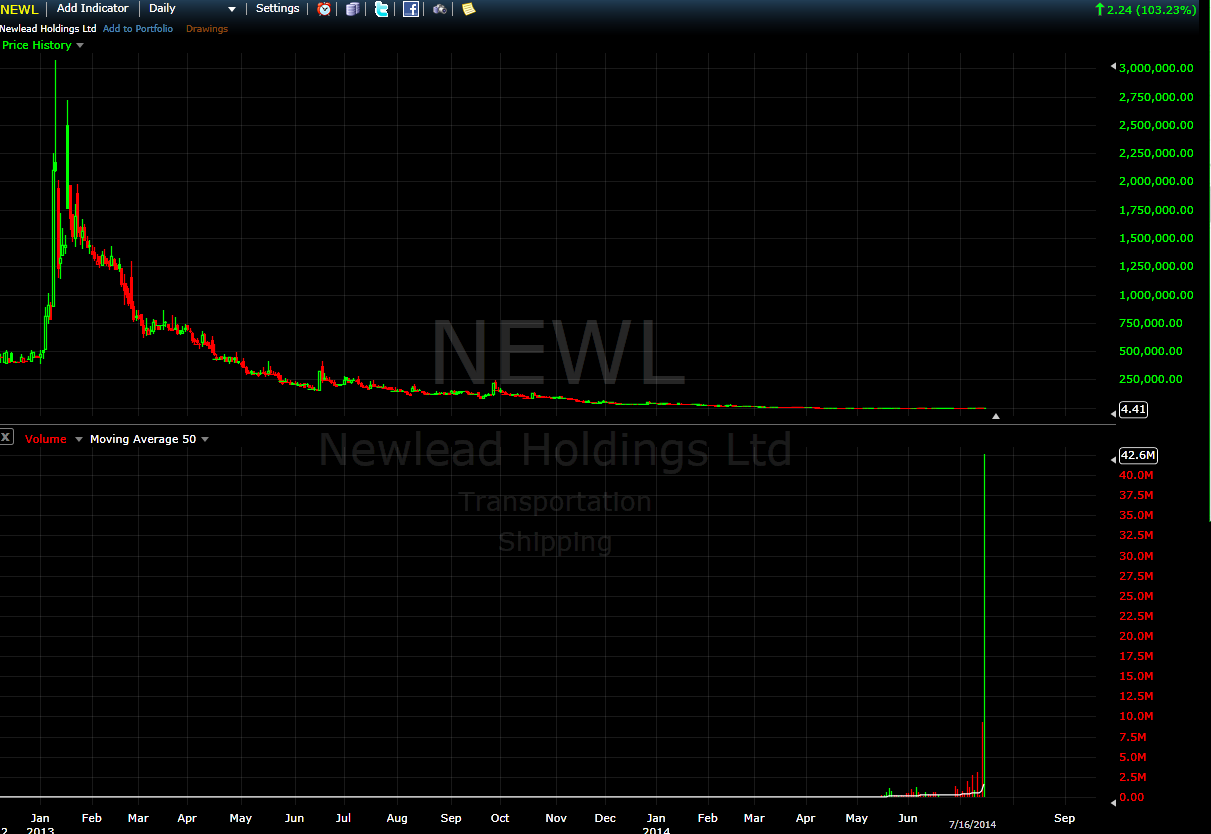
Task: Share chart on Twitter
Action: (x=381, y=9)
